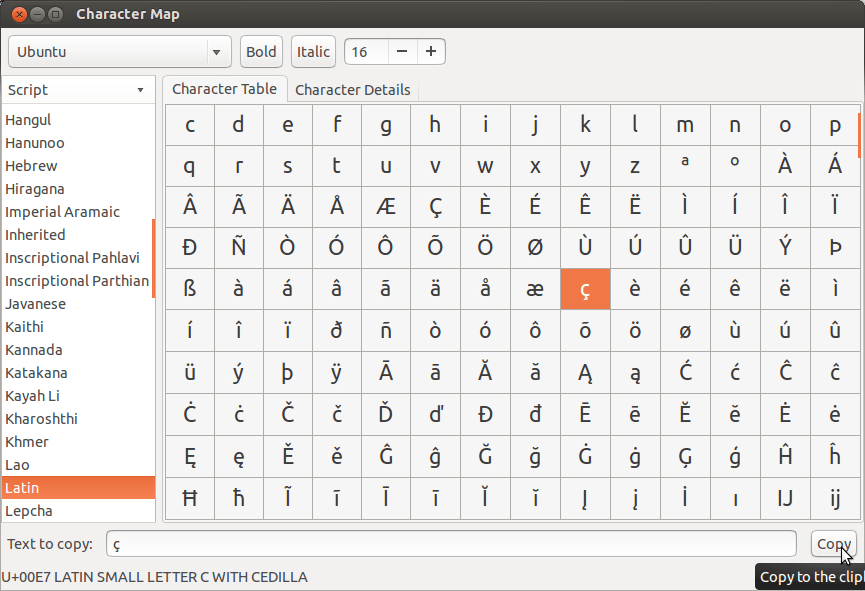Screen dimensions: 865x591
Task: Increase font size with the plus button
Action: [430, 51]
